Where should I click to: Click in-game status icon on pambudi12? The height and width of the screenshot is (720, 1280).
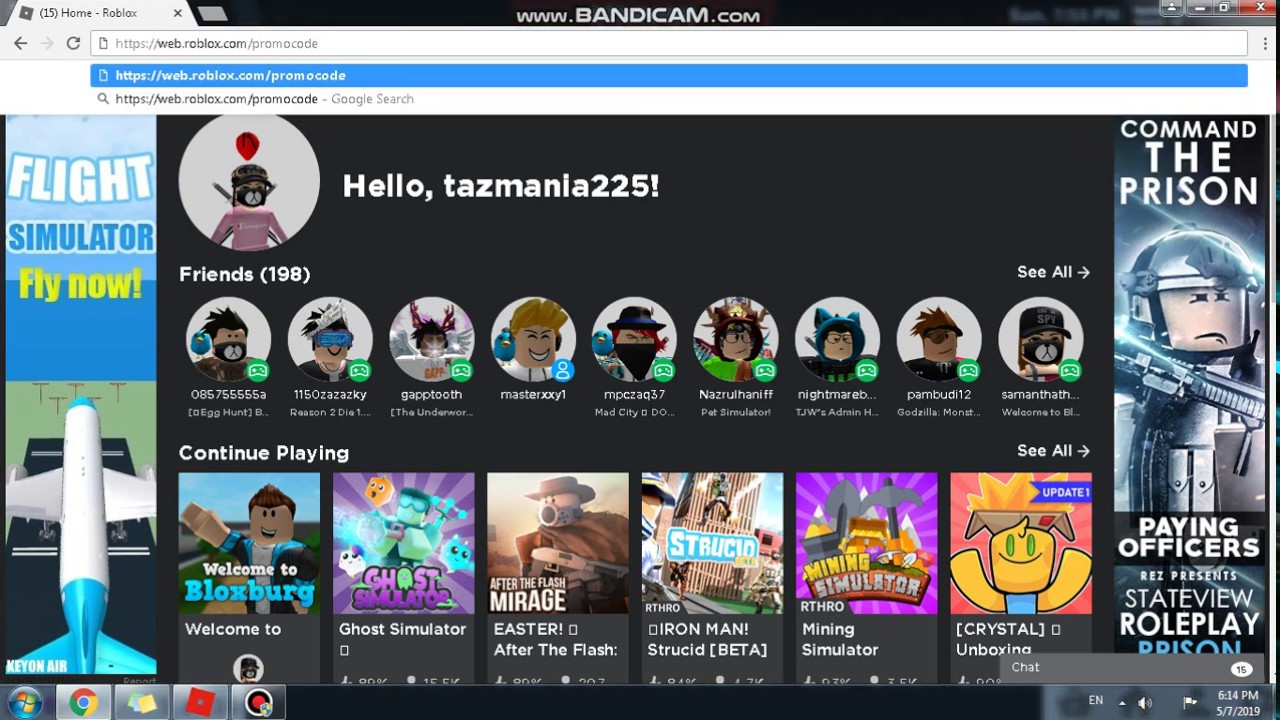click(969, 371)
